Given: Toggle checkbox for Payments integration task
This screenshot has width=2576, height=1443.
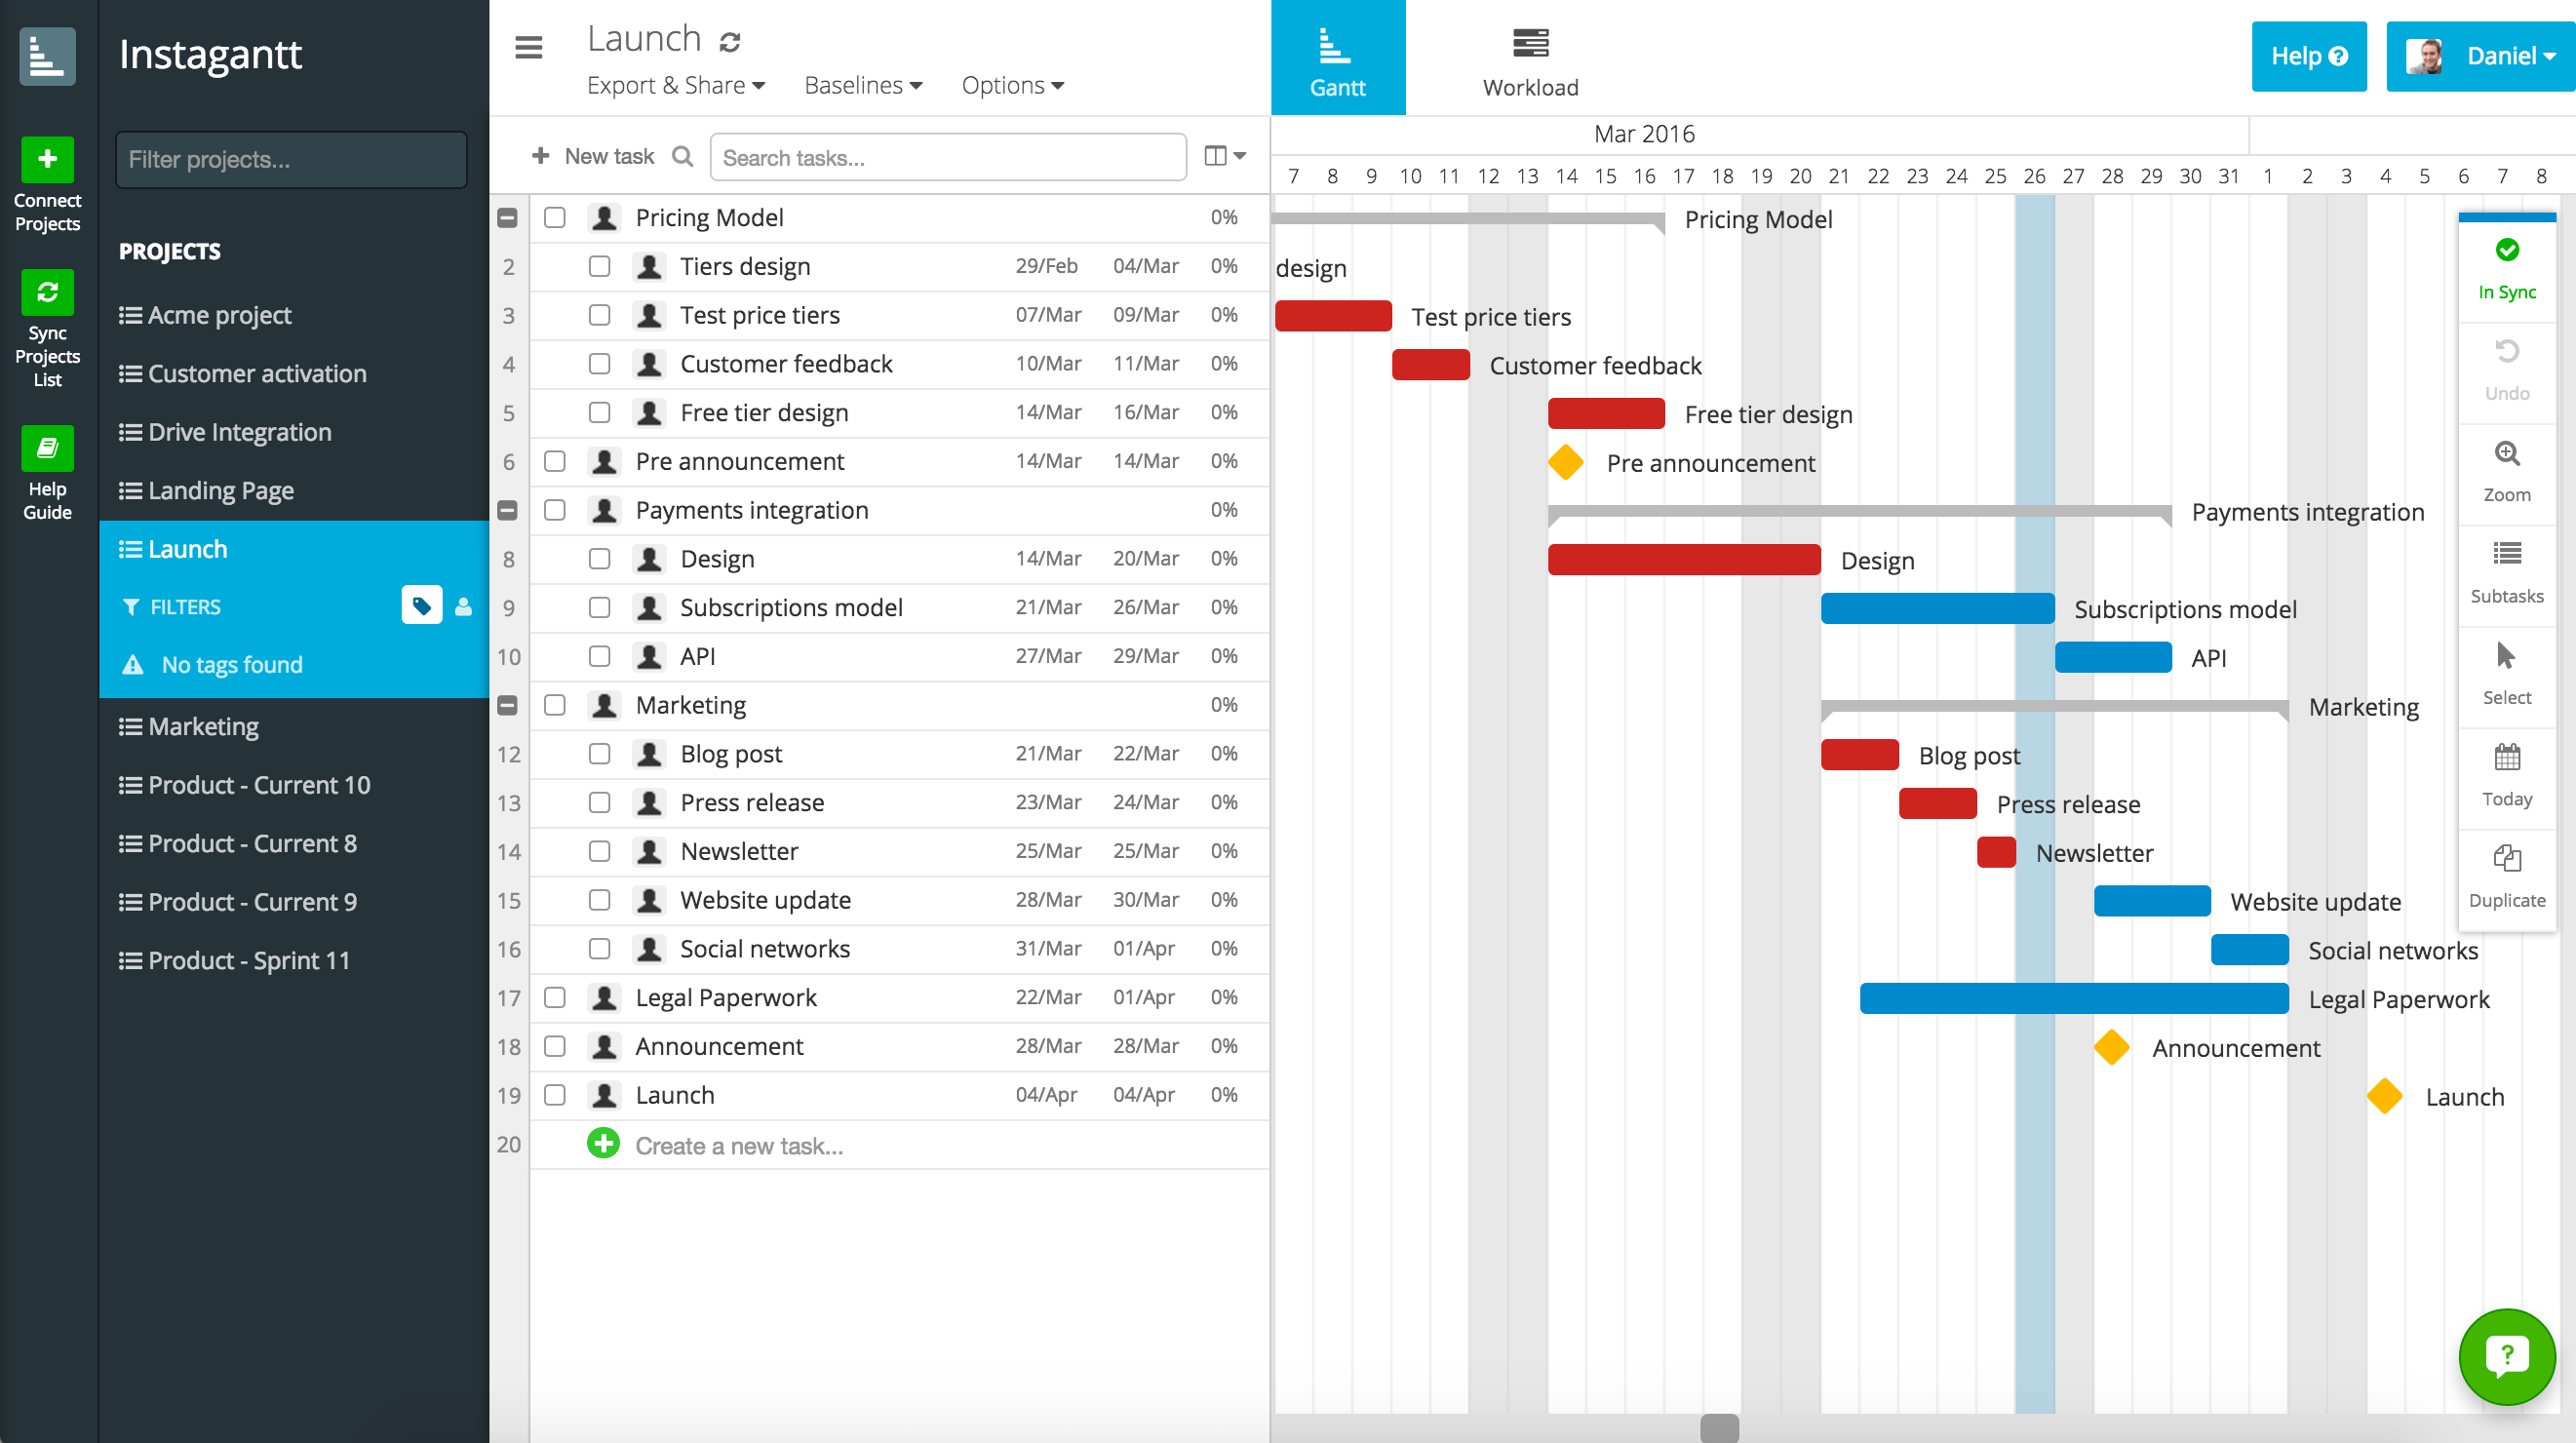Looking at the screenshot, I should point(554,511).
